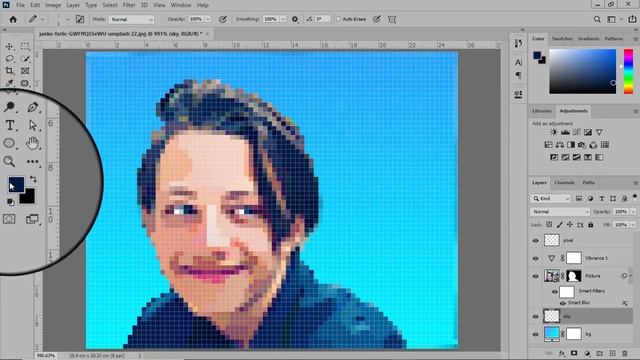Click the layer style fx button
The width and height of the screenshot is (640, 360).
pyautogui.click(x=562, y=353)
